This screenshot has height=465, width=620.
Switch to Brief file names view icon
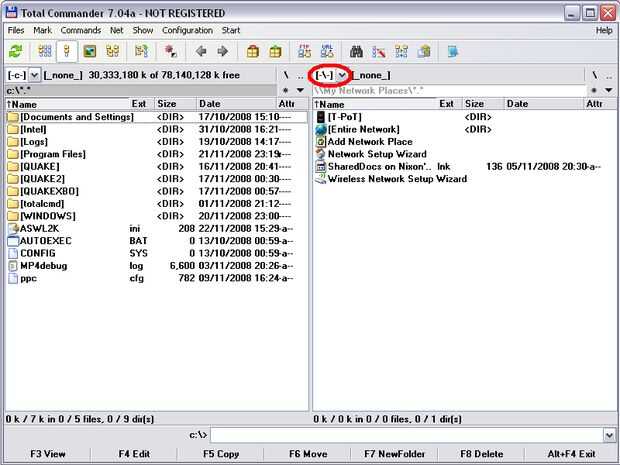pyautogui.click(x=45, y=51)
